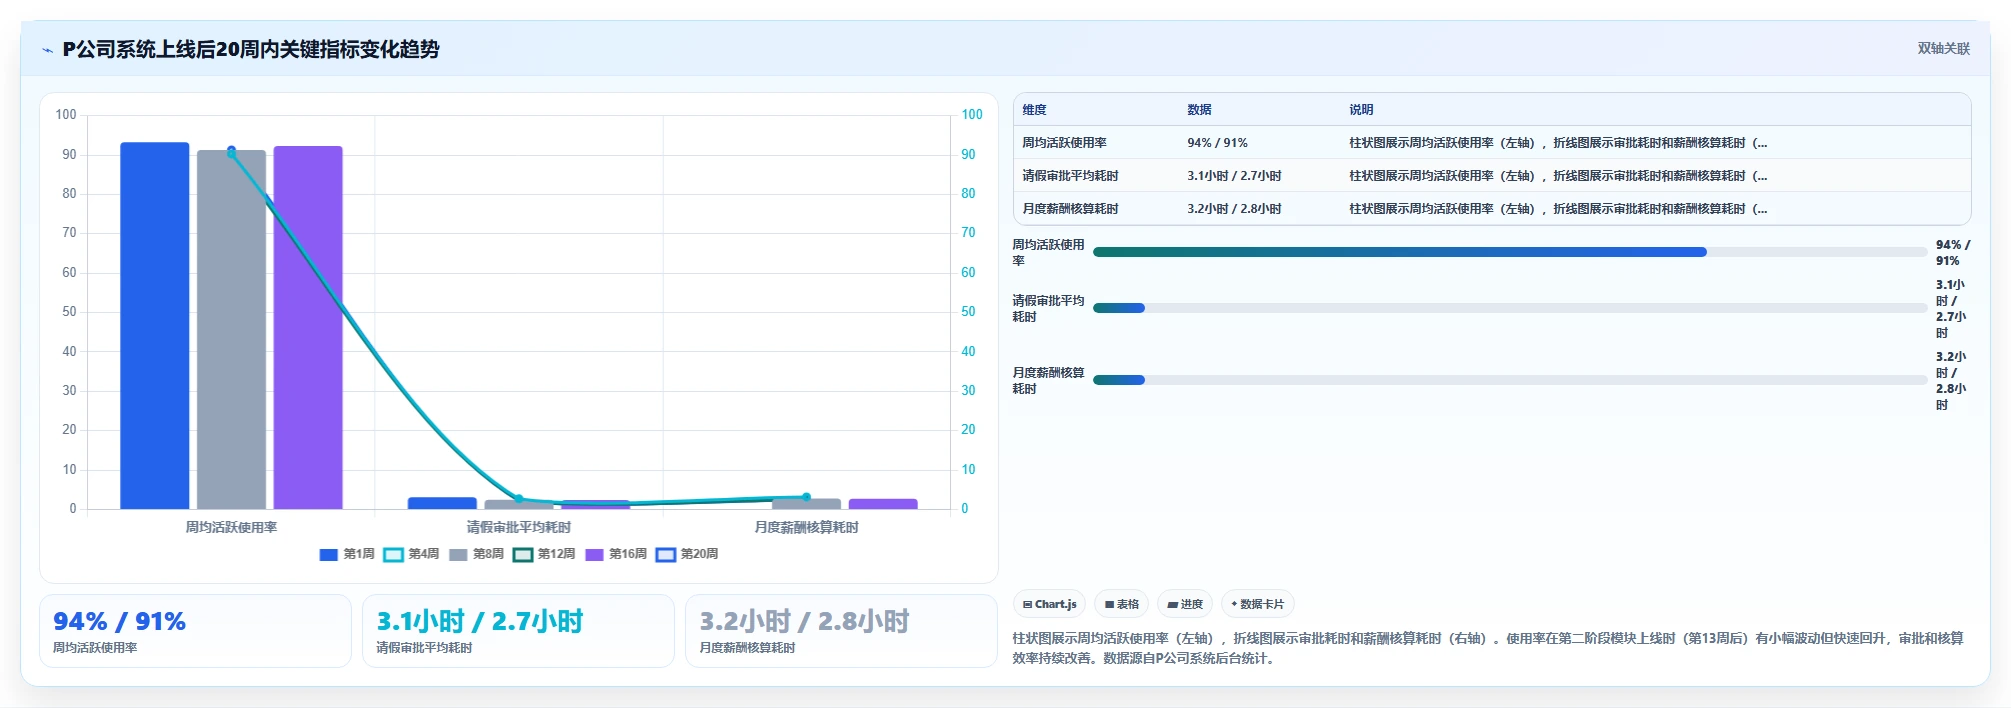The height and width of the screenshot is (708, 2011).
Task: Click the 月度薪酬核算耗时 progress bar
Action: coord(1509,380)
